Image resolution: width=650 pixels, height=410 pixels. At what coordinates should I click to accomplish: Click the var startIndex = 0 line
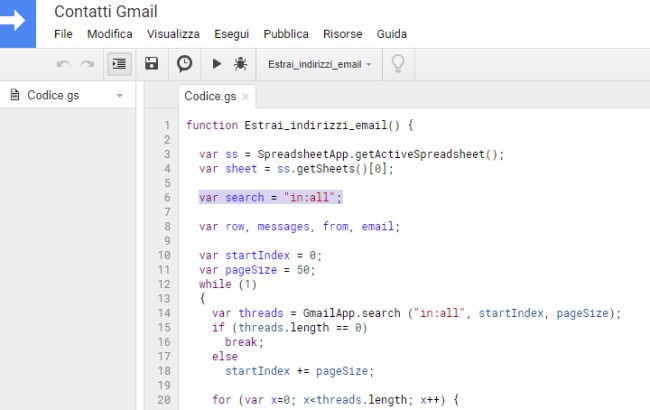pos(260,255)
